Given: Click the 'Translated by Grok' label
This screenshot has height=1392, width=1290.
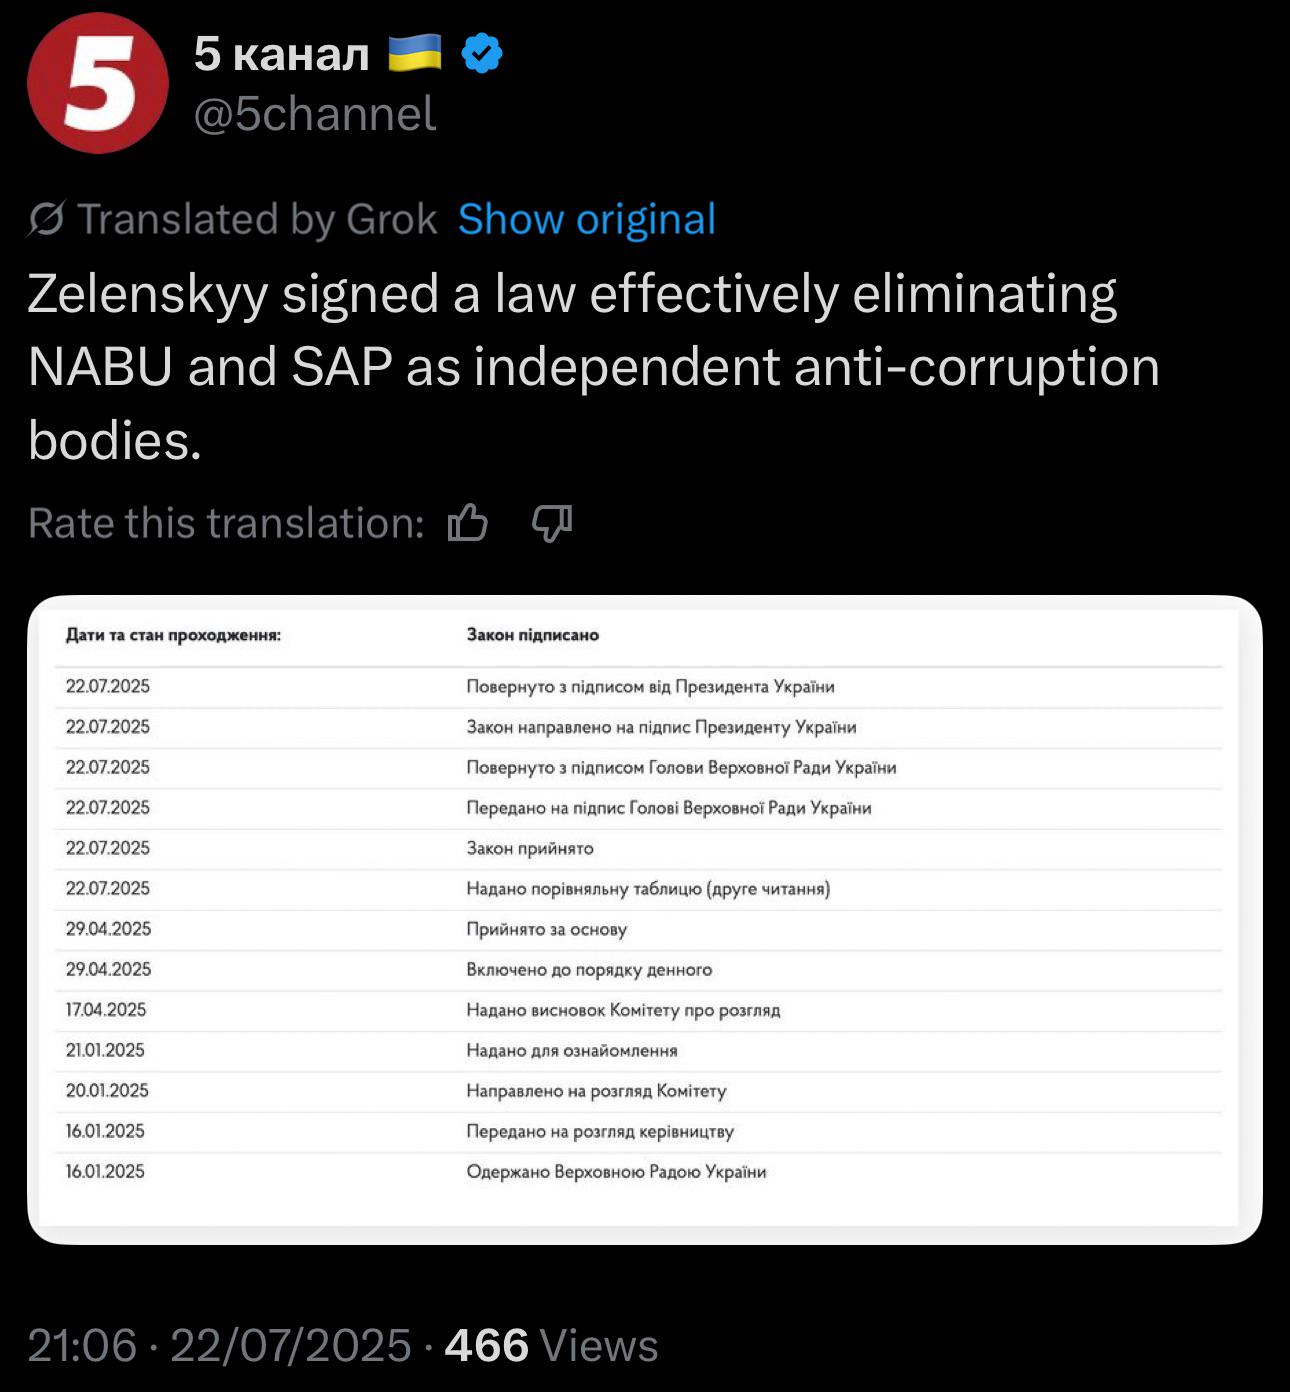Looking at the screenshot, I should (x=257, y=219).
